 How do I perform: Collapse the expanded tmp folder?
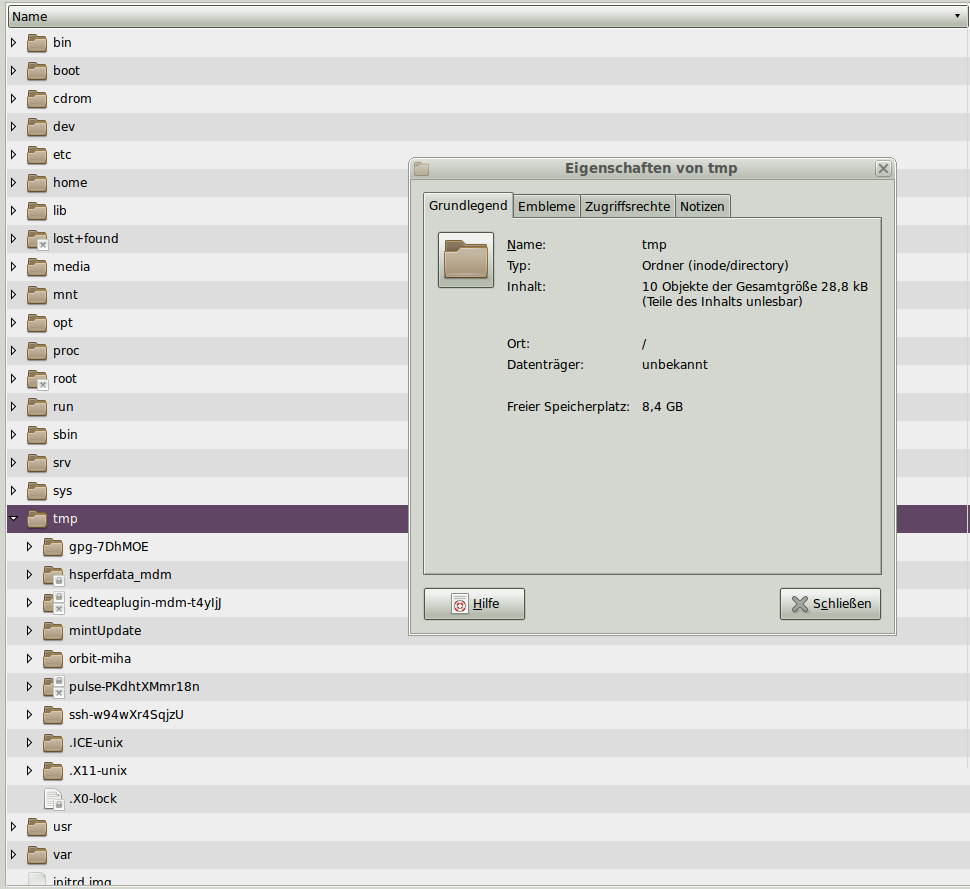[13, 519]
